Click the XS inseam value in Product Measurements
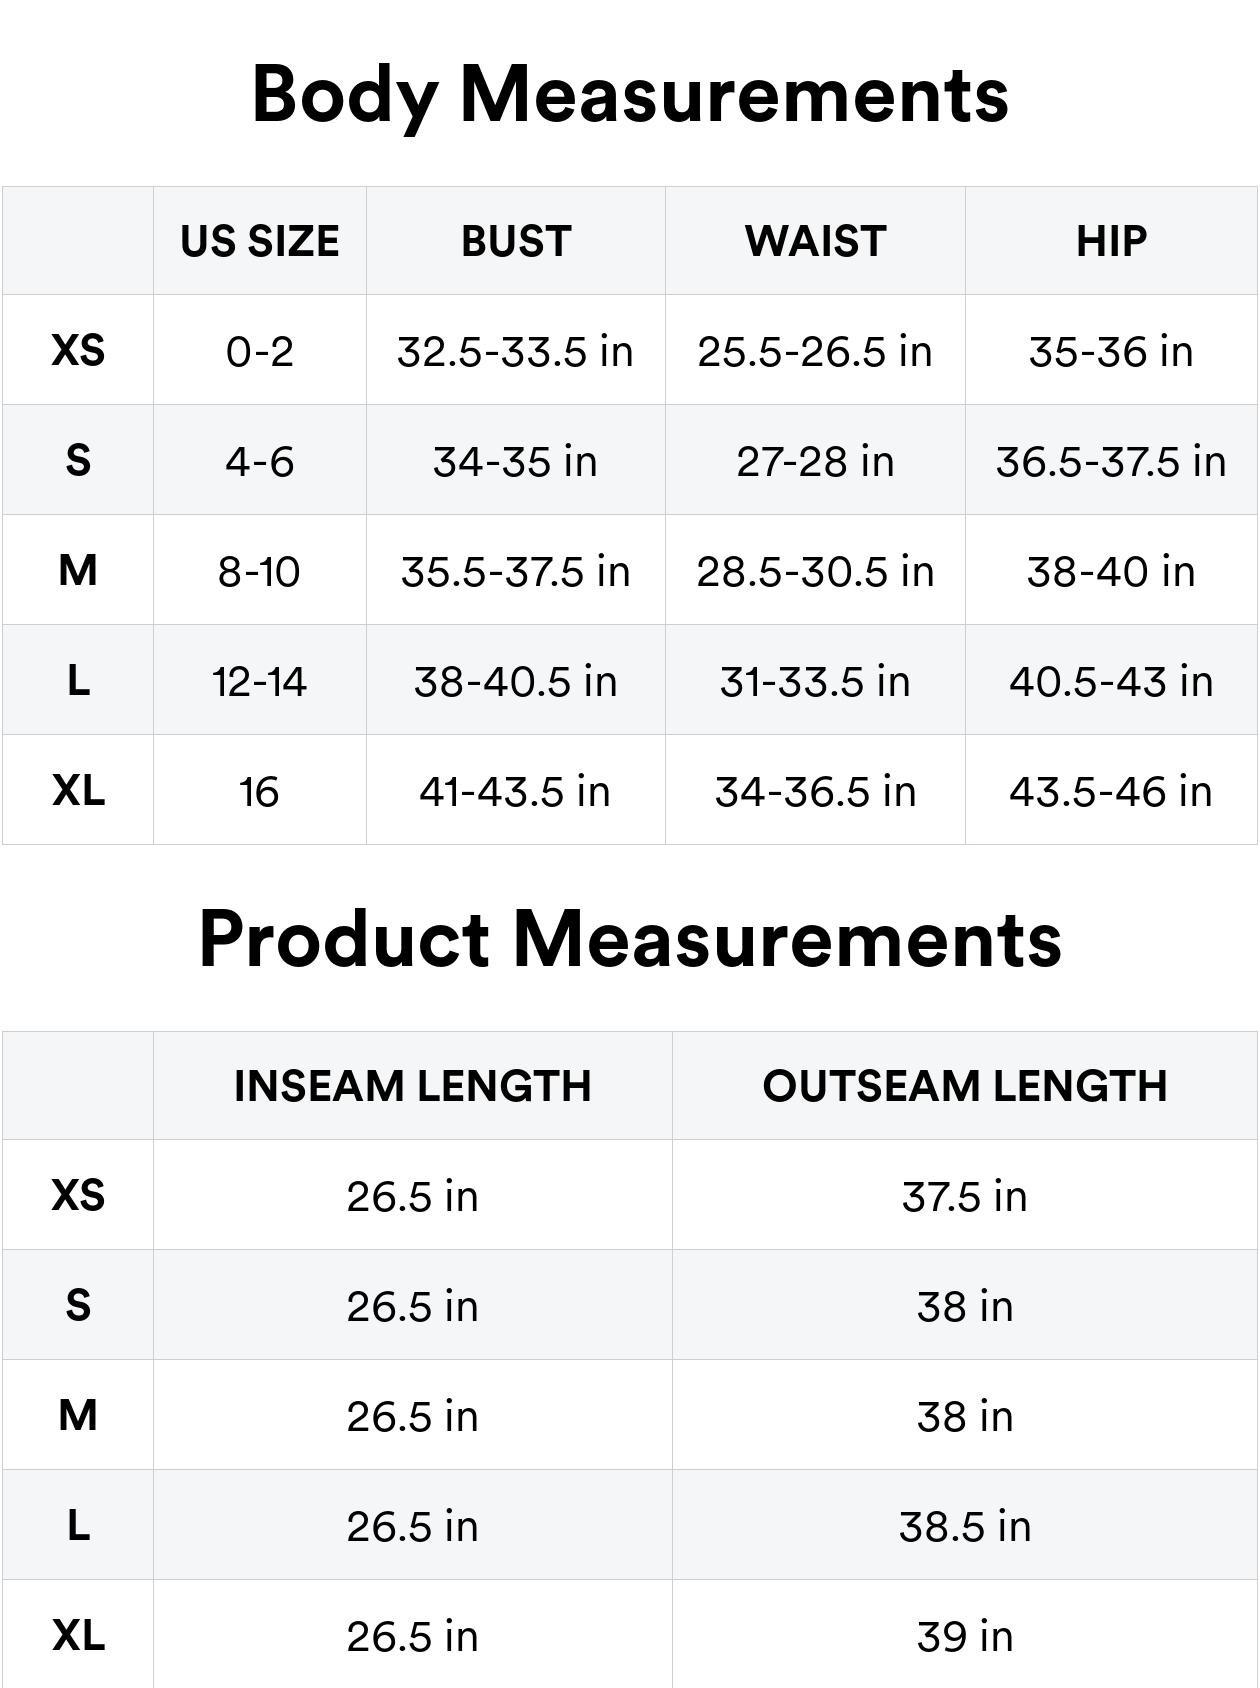This screenshot has height=1688, width=1260. (x=412, y=1197)
